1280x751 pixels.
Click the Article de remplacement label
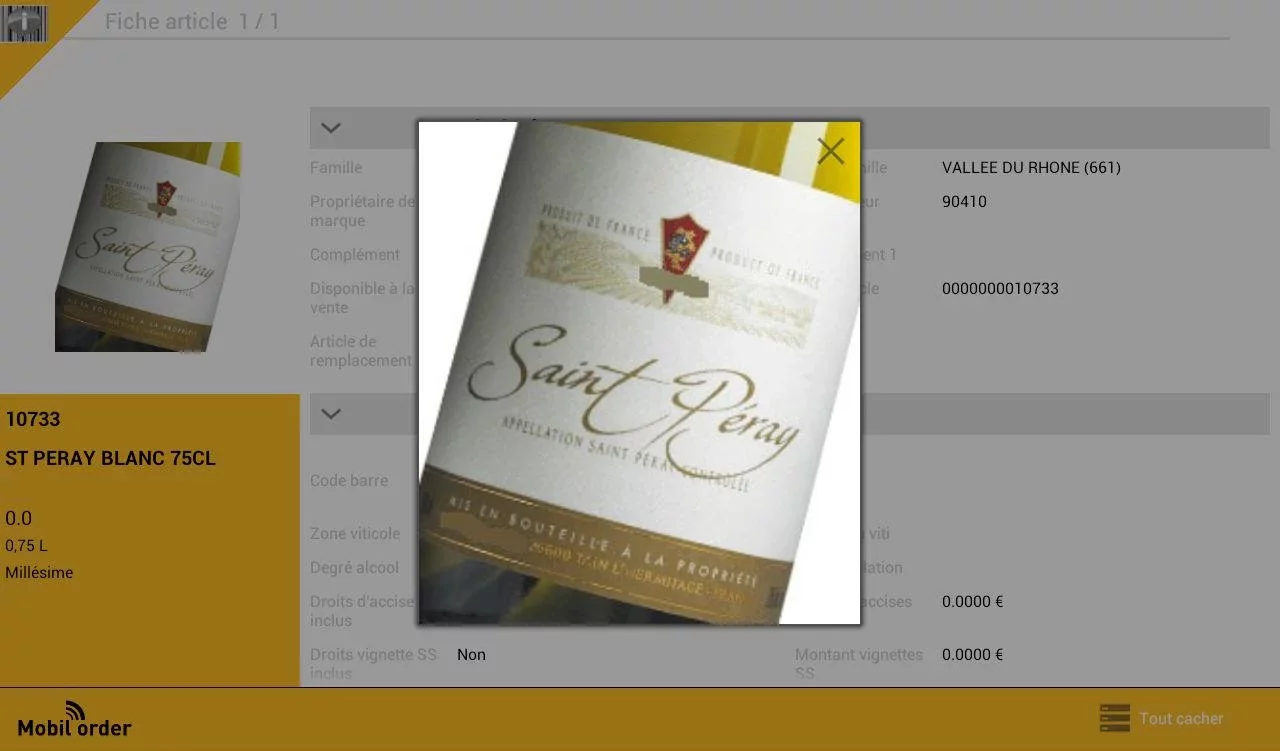(361, 351)
